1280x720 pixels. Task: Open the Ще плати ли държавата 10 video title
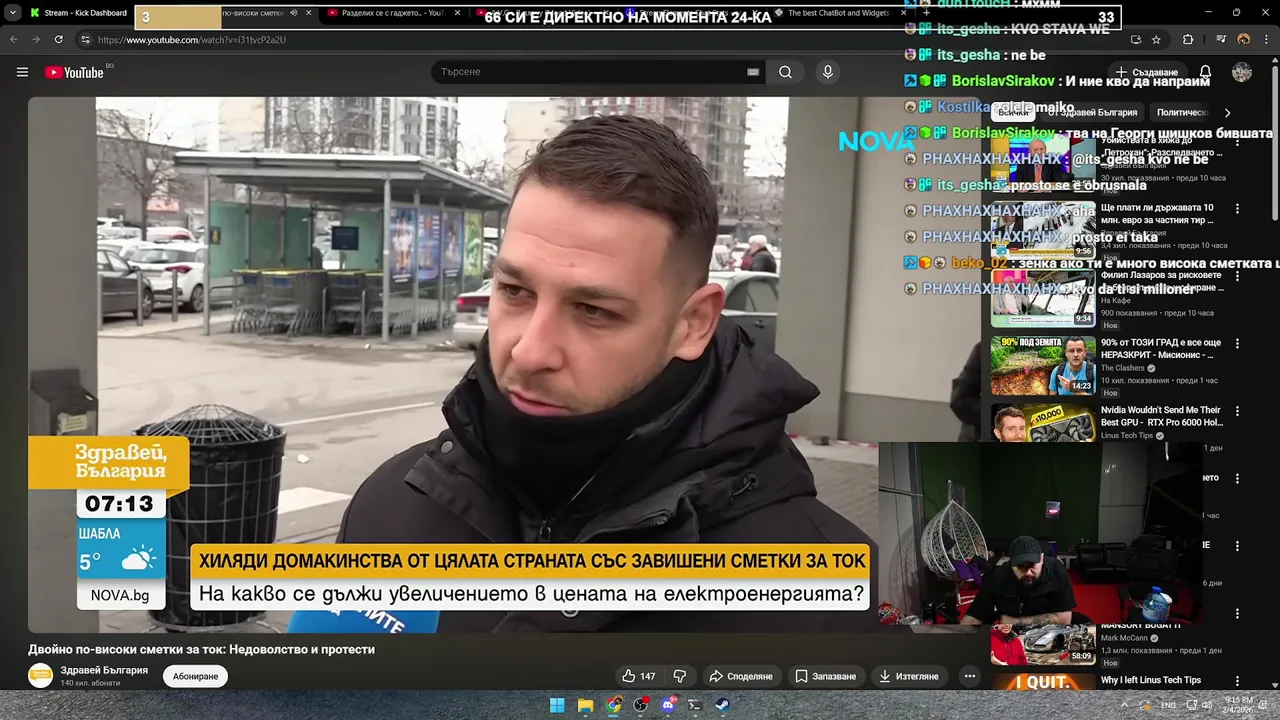click(1157, 214)
